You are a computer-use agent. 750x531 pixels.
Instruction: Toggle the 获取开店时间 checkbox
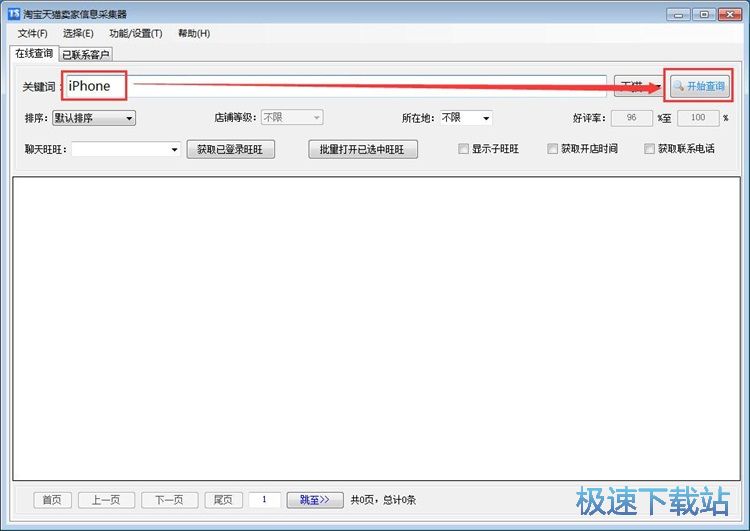552,149
